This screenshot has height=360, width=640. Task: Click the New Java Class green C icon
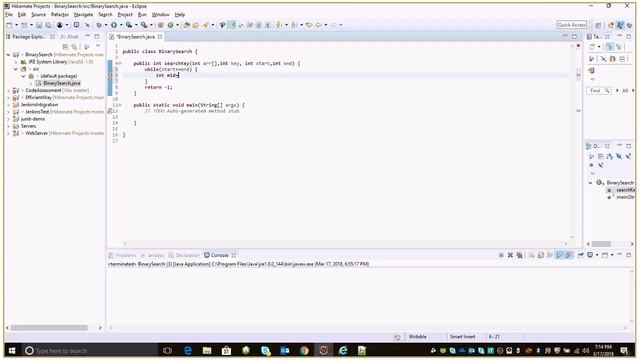[171, 25]
